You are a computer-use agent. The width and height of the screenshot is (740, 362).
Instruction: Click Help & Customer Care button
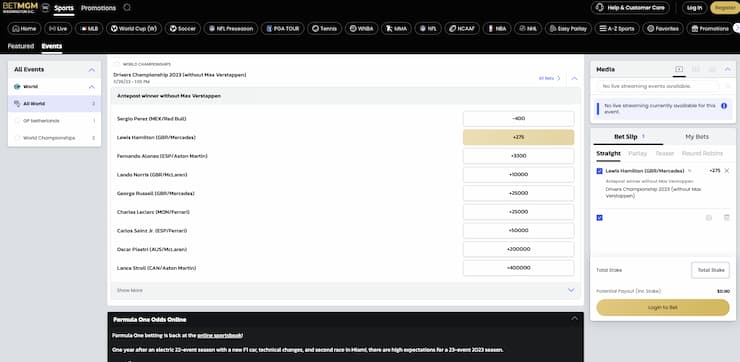[x=630, y=8]
